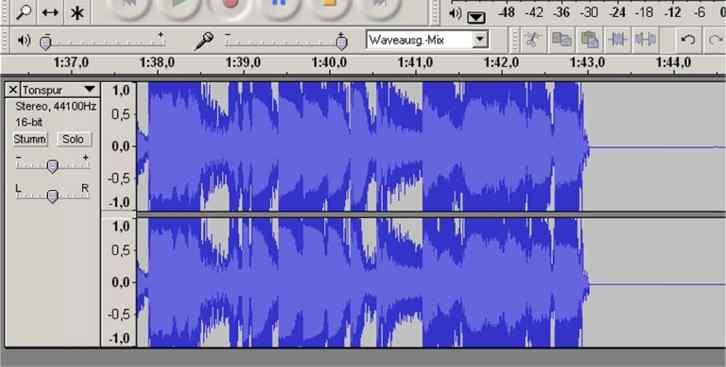
Task: Click the Silence selection icon
Action: pyautogui.click(x=645, y=40)
